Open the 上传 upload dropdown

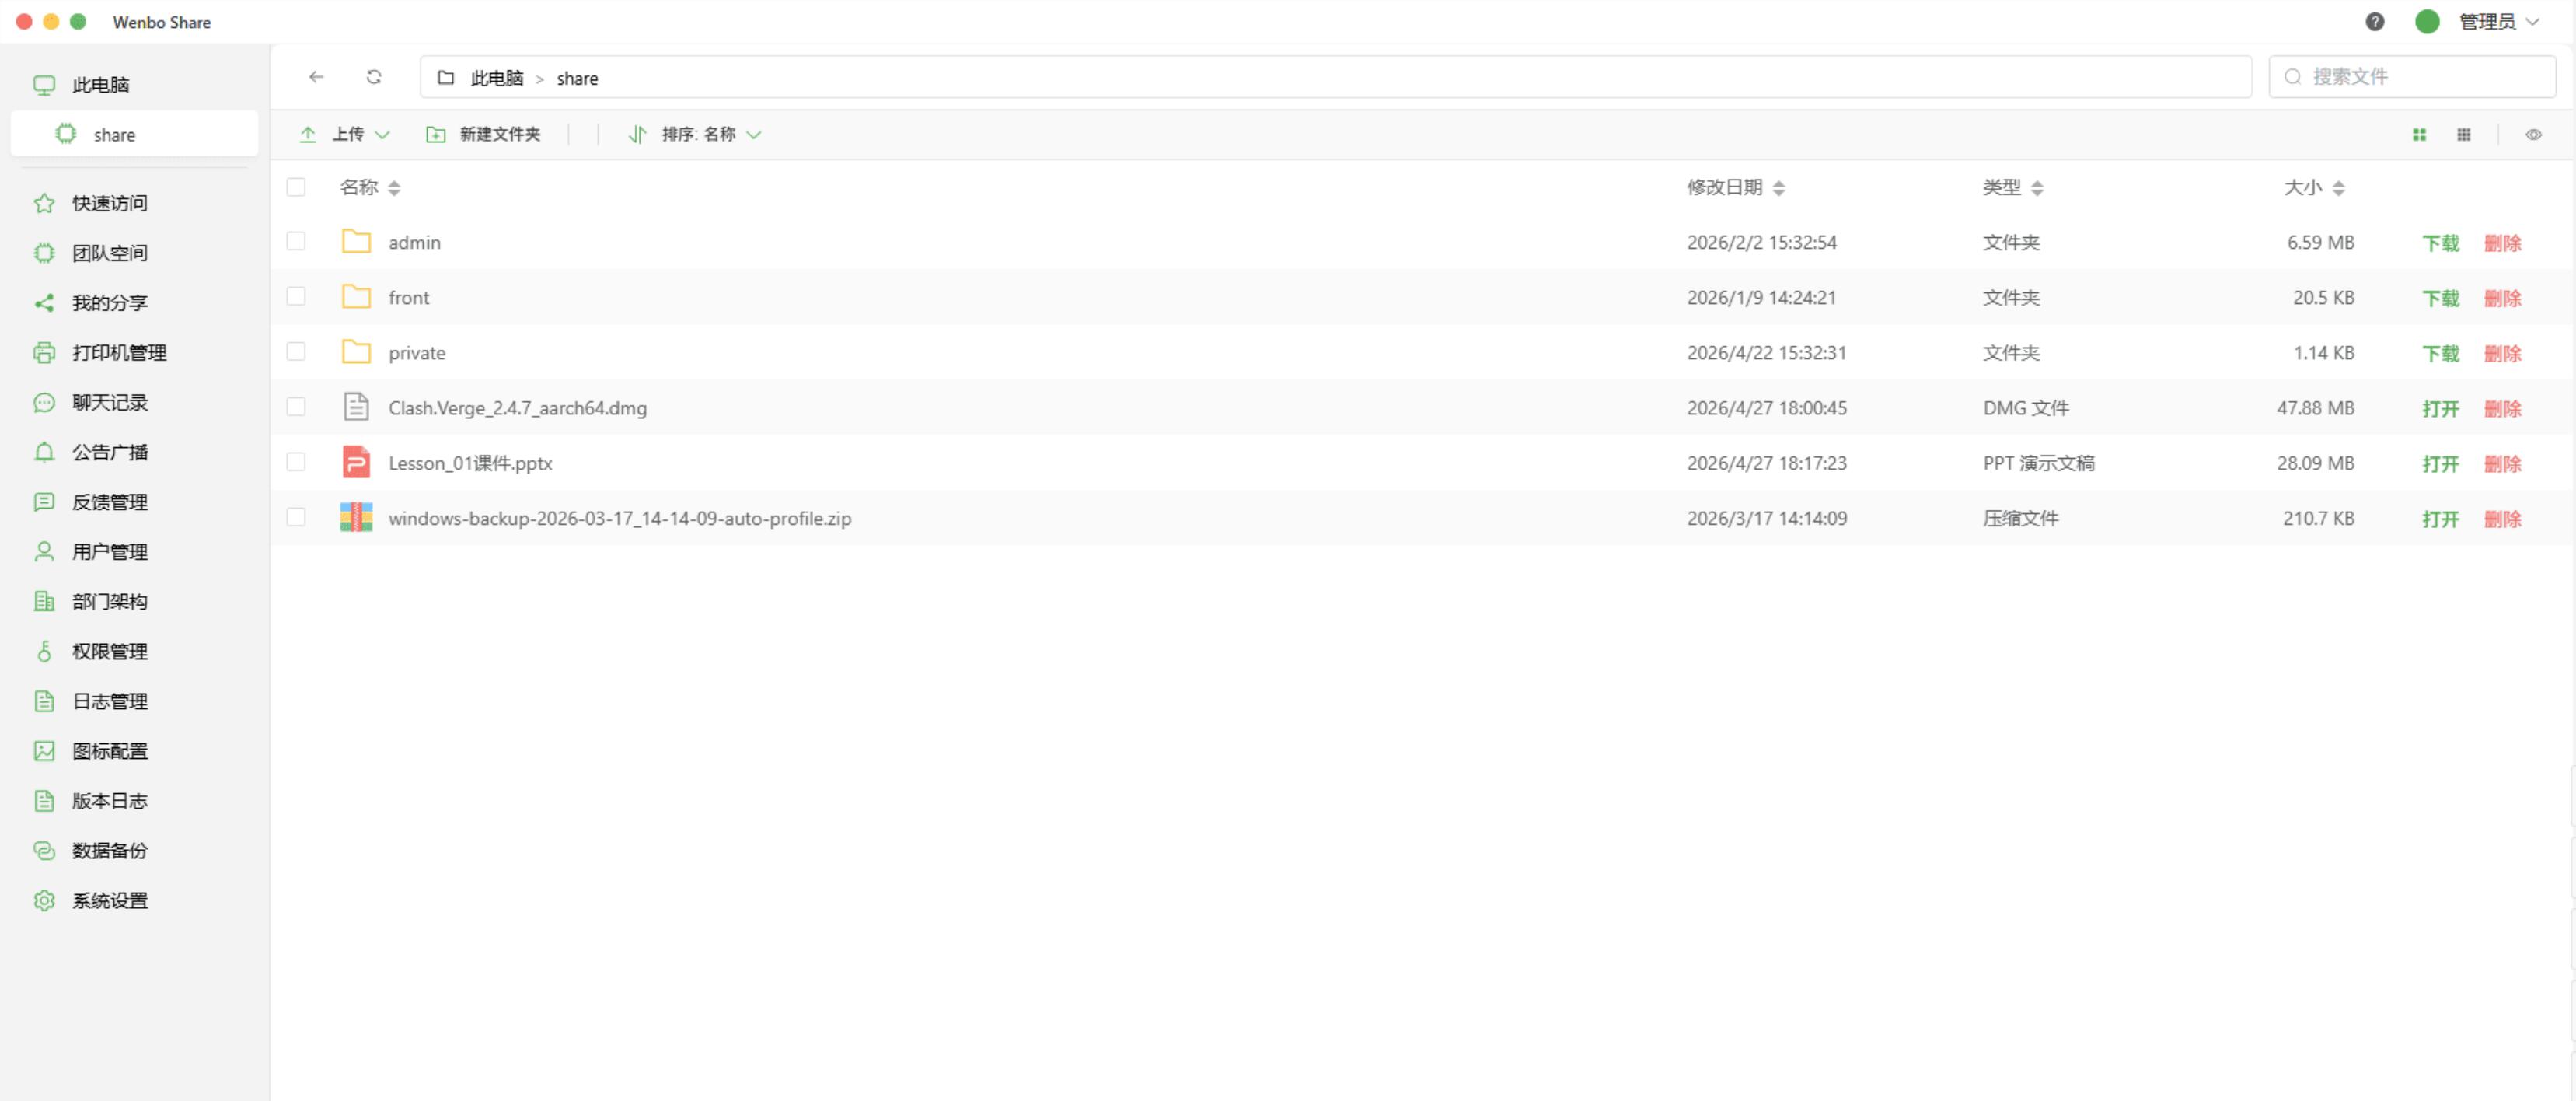tap(345, 134)
